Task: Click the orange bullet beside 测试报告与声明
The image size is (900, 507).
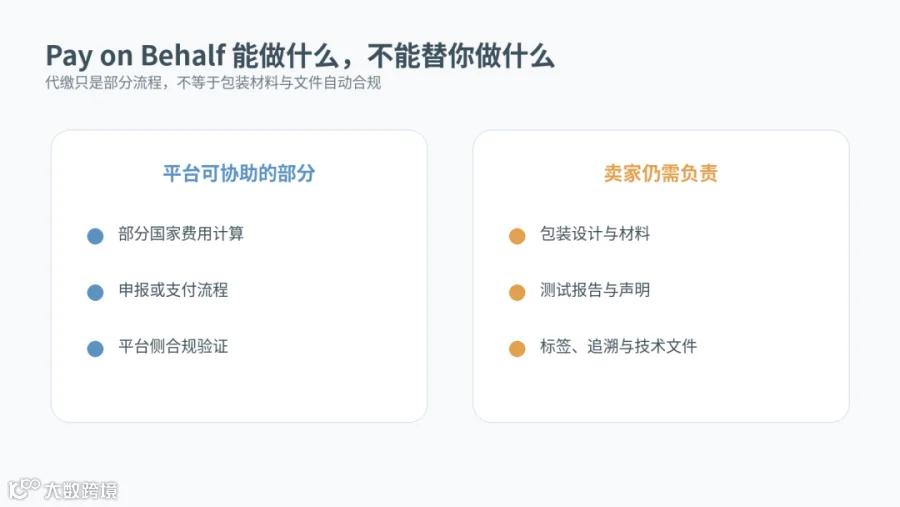Action: (x=517, y=292)
